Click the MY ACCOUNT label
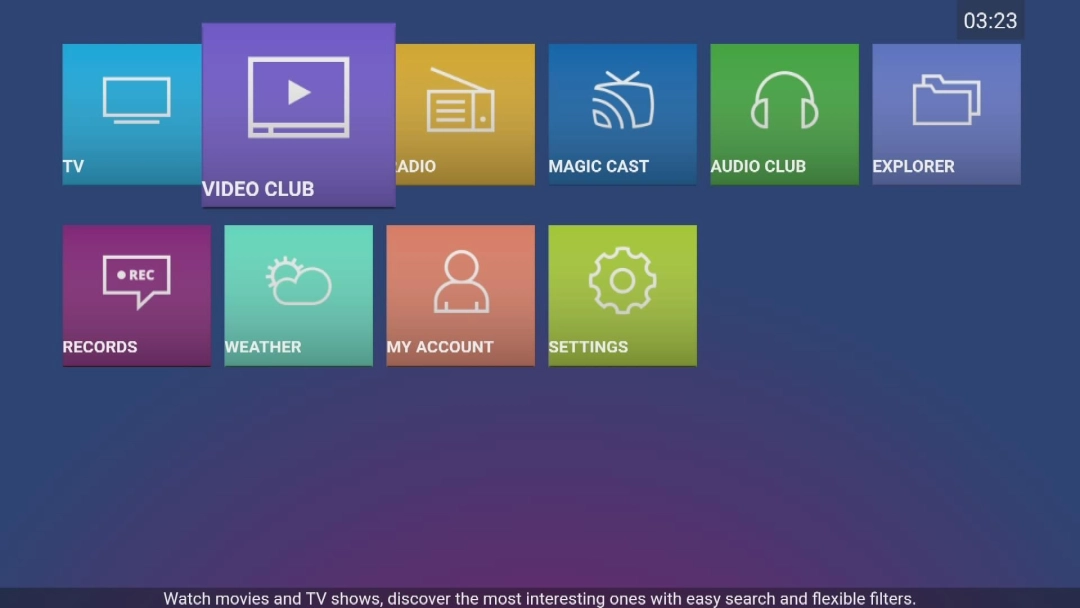Viewport: 1080px width, 608px height. pos(440,347)
